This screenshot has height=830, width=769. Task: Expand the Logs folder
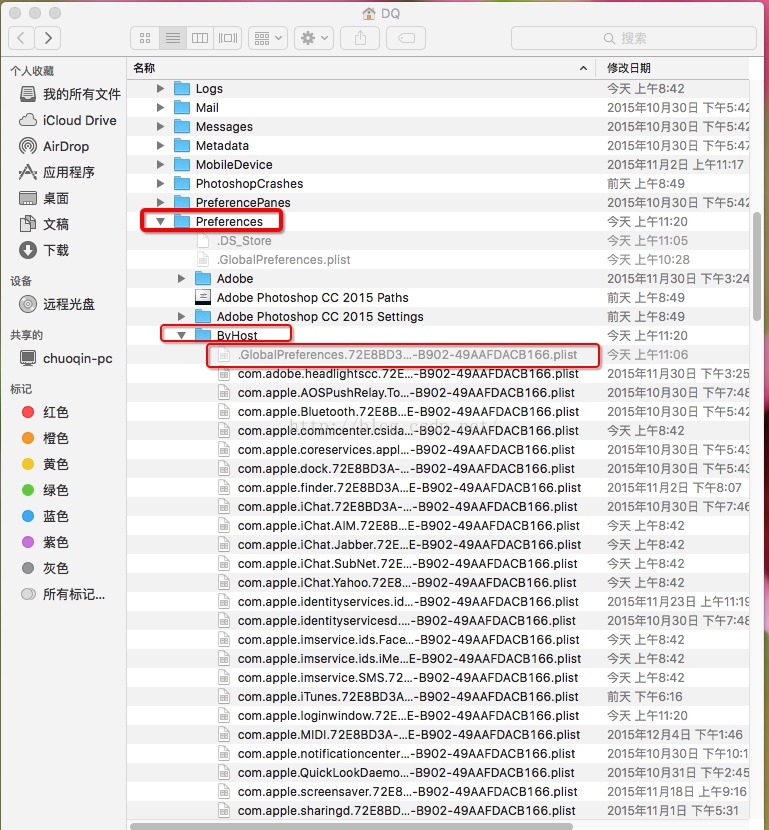[x=160, y=88]
